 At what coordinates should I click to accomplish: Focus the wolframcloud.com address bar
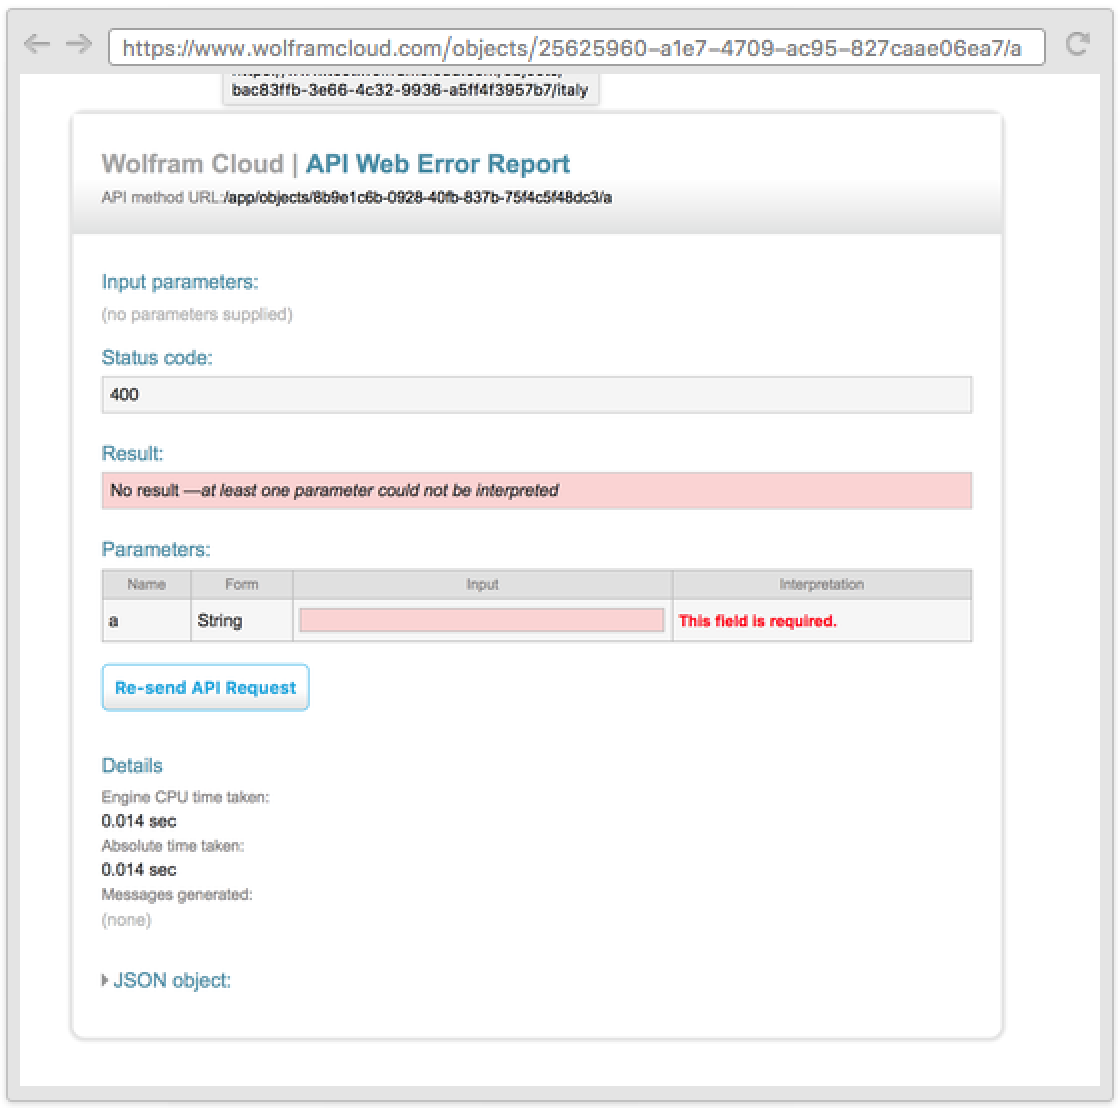pos(575,47)
